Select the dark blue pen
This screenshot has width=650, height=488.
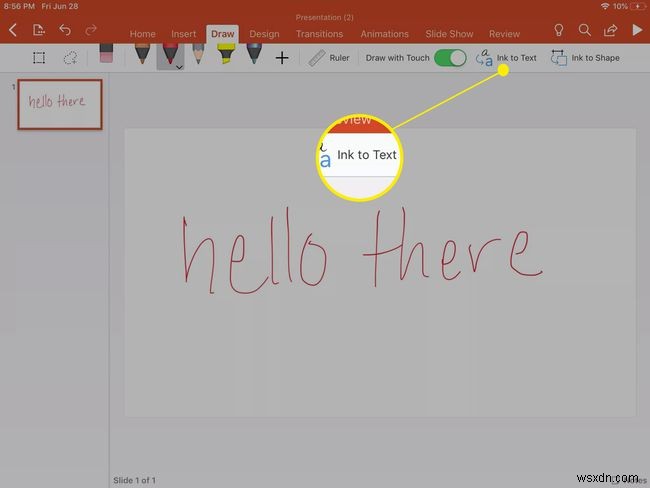tap(254, 54)
